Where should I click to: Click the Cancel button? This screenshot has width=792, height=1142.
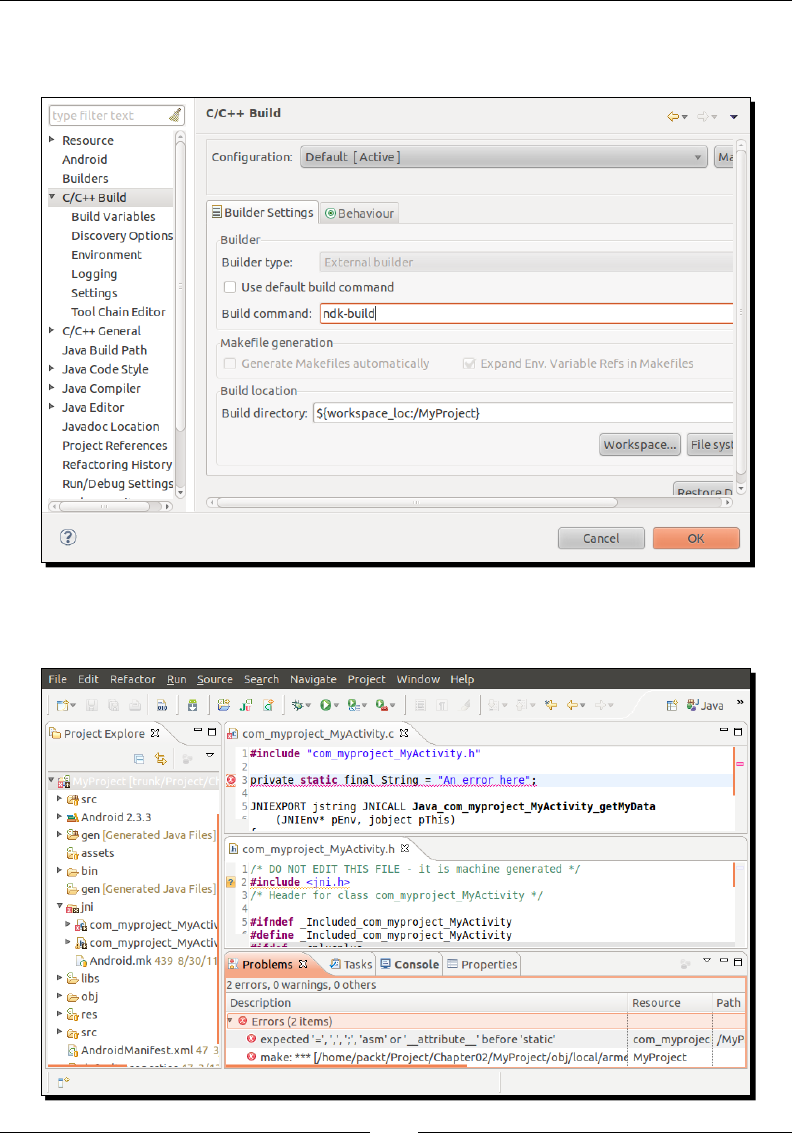(x=601, y=538)
